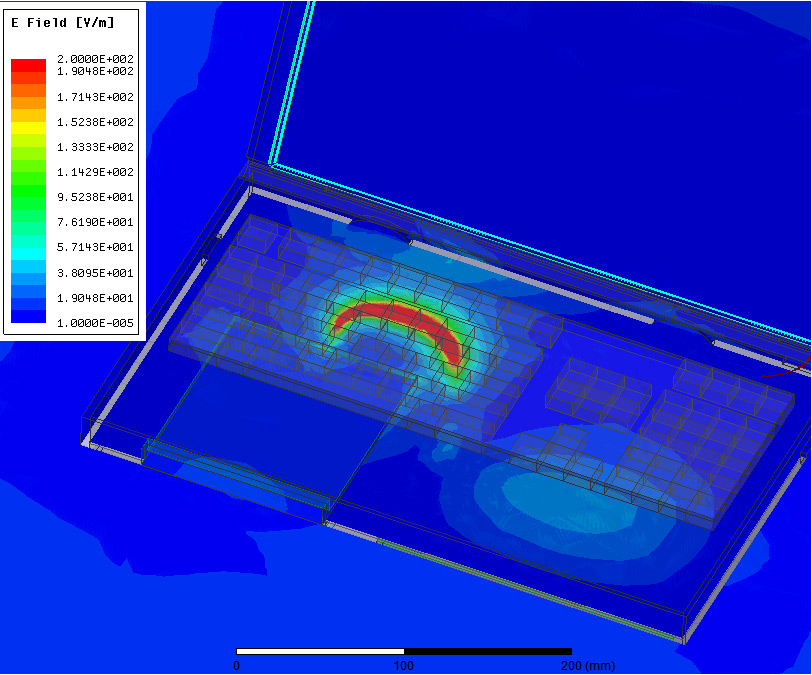Click the "0" scale ruler label
This screenshot has height=675, width=812.
point(237,665)
